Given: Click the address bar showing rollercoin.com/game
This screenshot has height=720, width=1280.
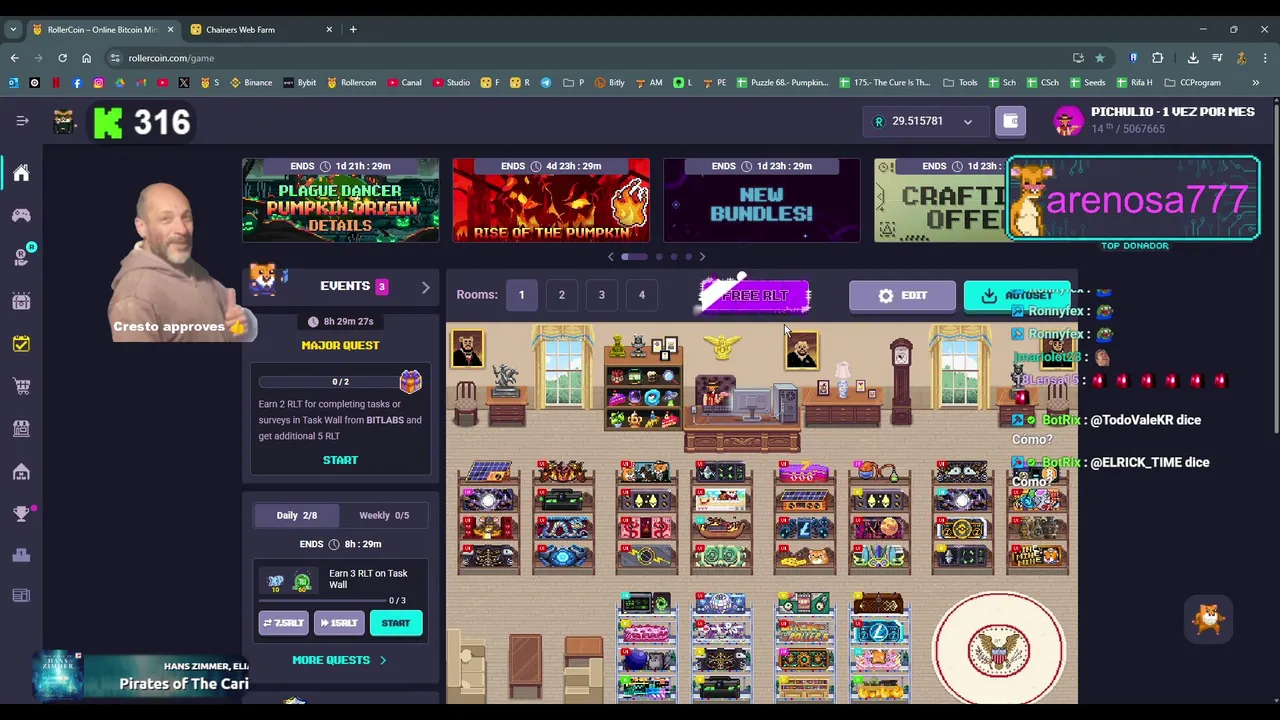Looking at the screenshot, I should 580,58.
